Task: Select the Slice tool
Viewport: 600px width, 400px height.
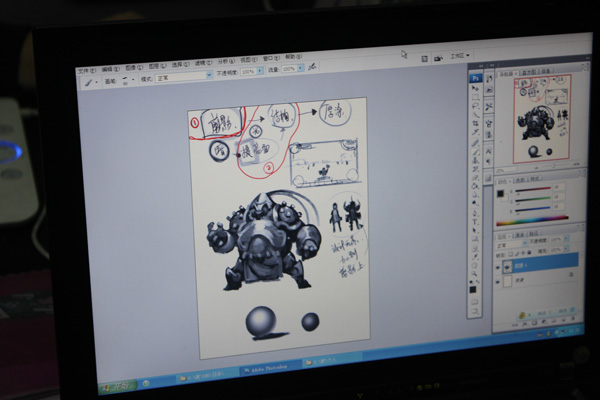Action: 475,132
